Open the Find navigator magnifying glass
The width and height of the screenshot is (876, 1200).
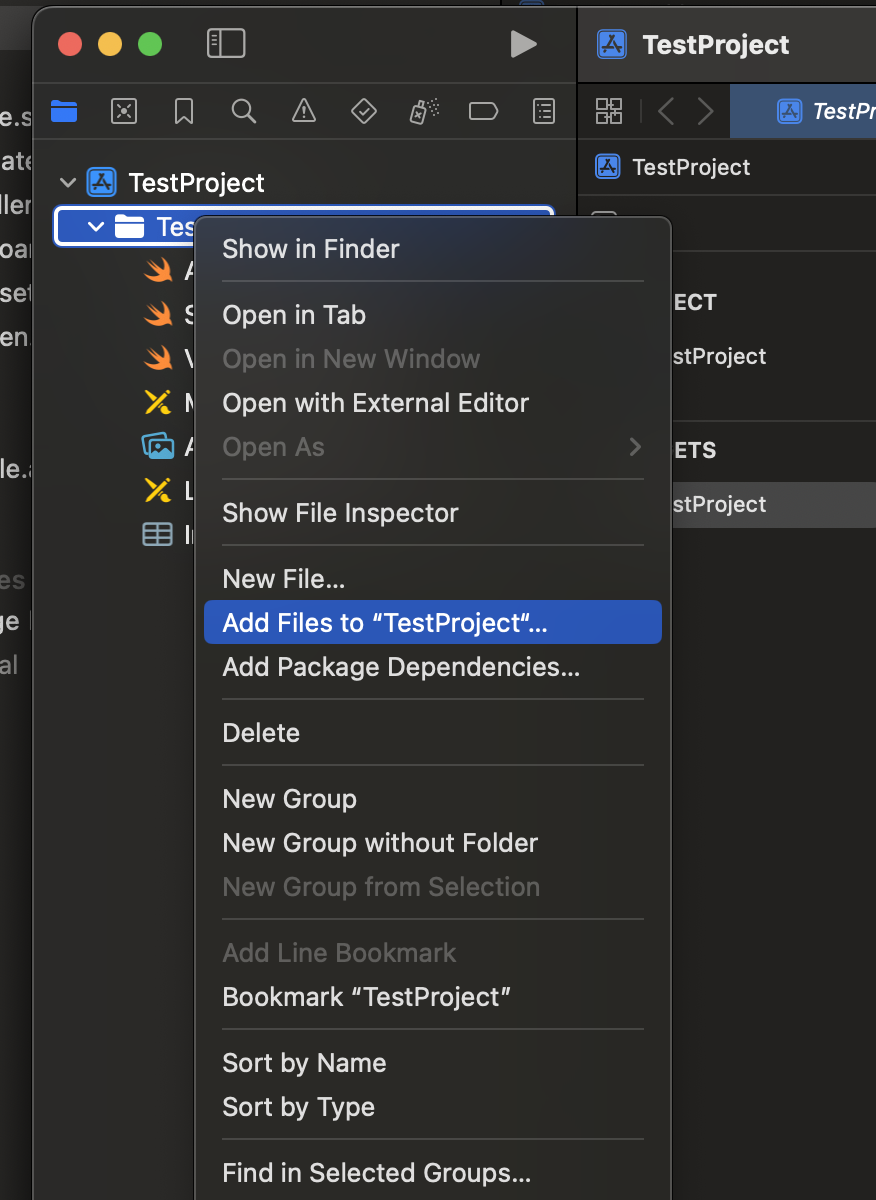(243, 111)
